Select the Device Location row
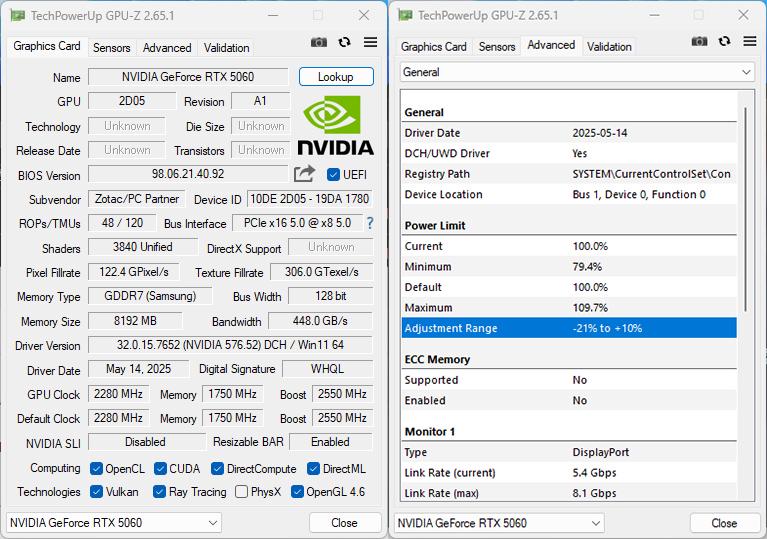The image size is (767, 539). click(569, 195)
